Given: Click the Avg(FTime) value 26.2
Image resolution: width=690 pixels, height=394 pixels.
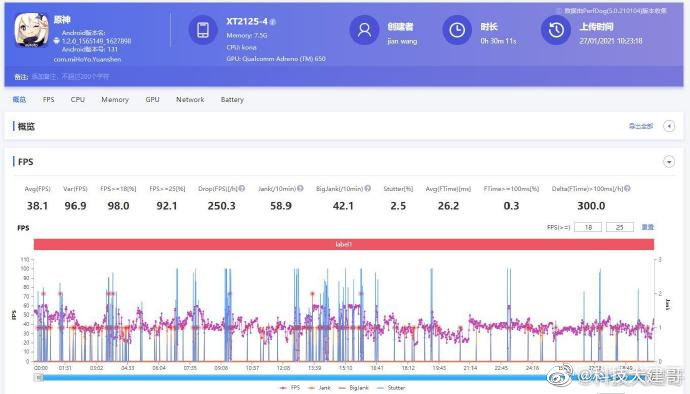Looking at the screenshot, I should pyautogui.click(x=448, y=206).
